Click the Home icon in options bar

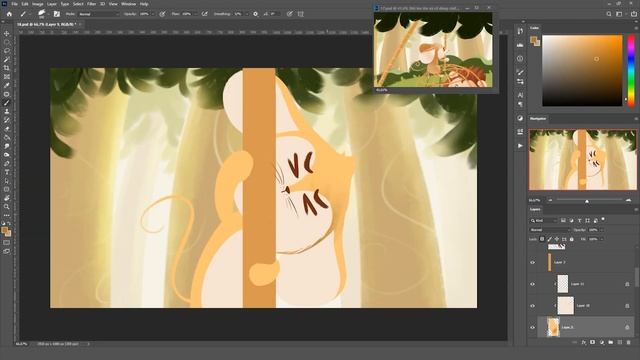[9, 14]
